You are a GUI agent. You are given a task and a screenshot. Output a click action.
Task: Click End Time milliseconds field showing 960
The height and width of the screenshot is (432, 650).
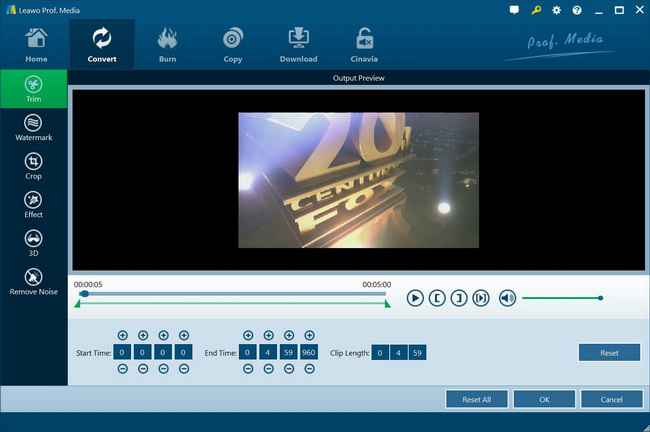pyautogui.click(x=309, y=352)
